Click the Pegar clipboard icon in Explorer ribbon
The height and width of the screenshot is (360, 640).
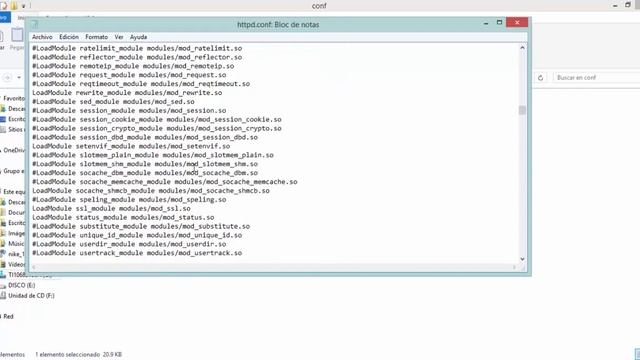pyautogui.click(x=17, y=36)
